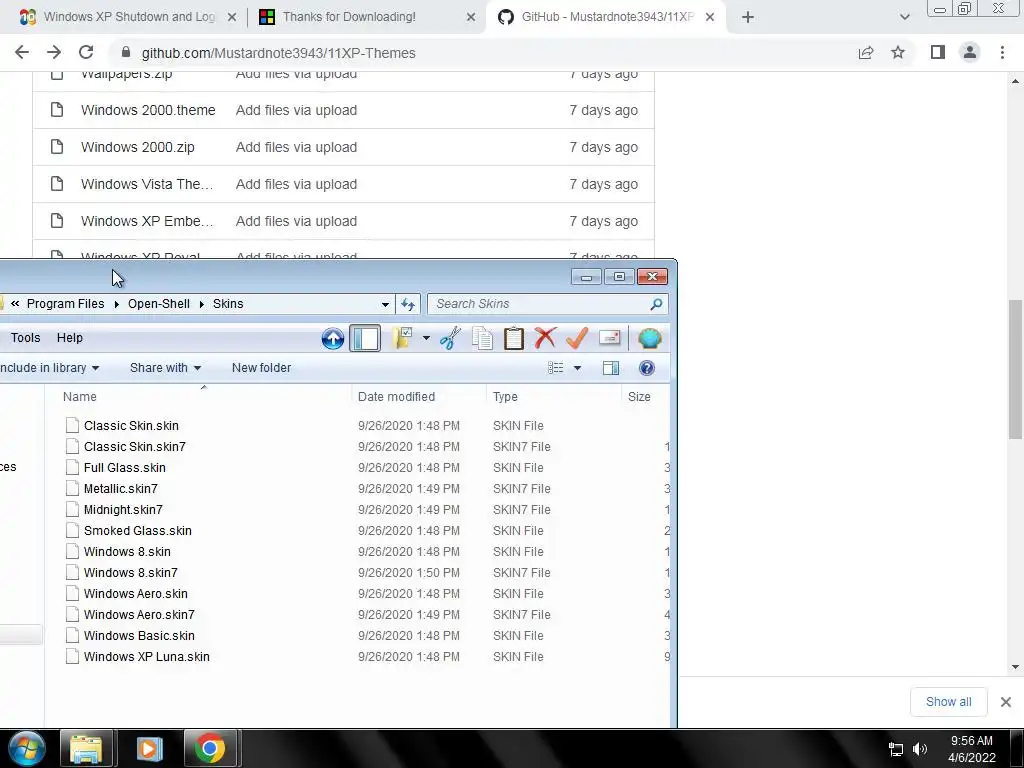Go back with Chrome's back arrow
1024x768 pixels.
click(22, 53)
